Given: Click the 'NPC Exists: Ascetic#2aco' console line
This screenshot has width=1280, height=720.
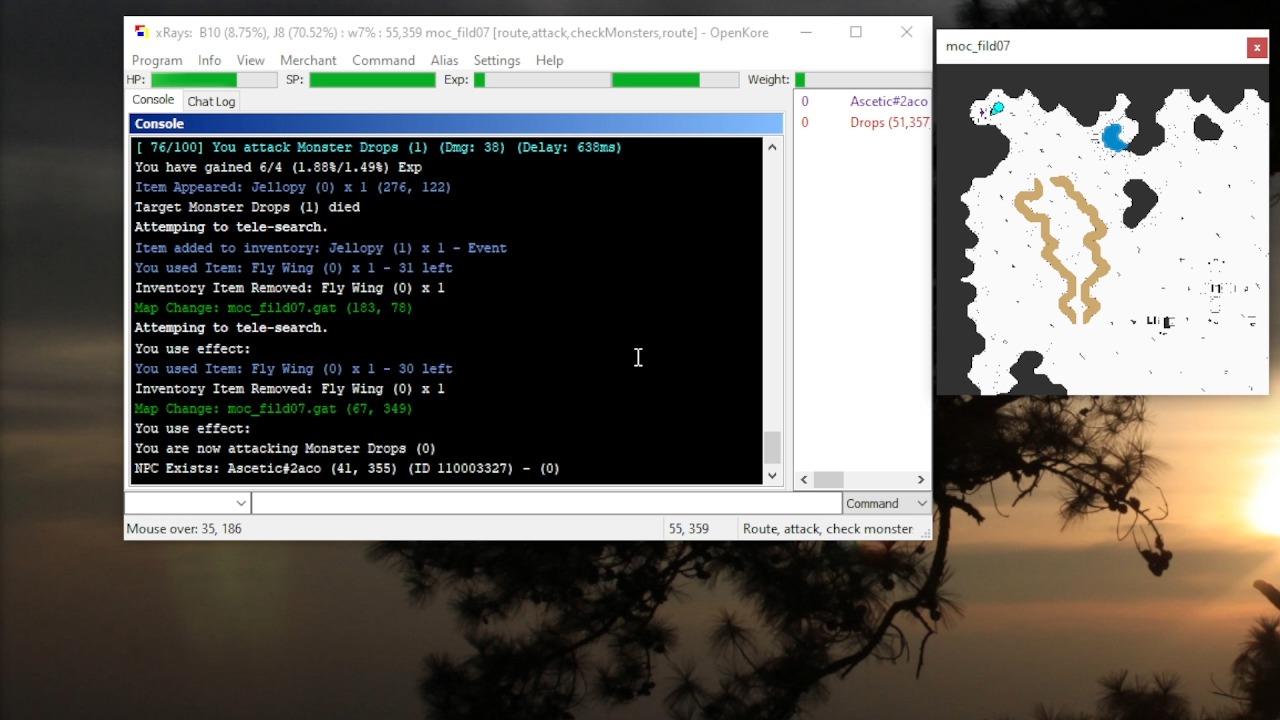Looking at the screenshot, I should tap(347, 468).
